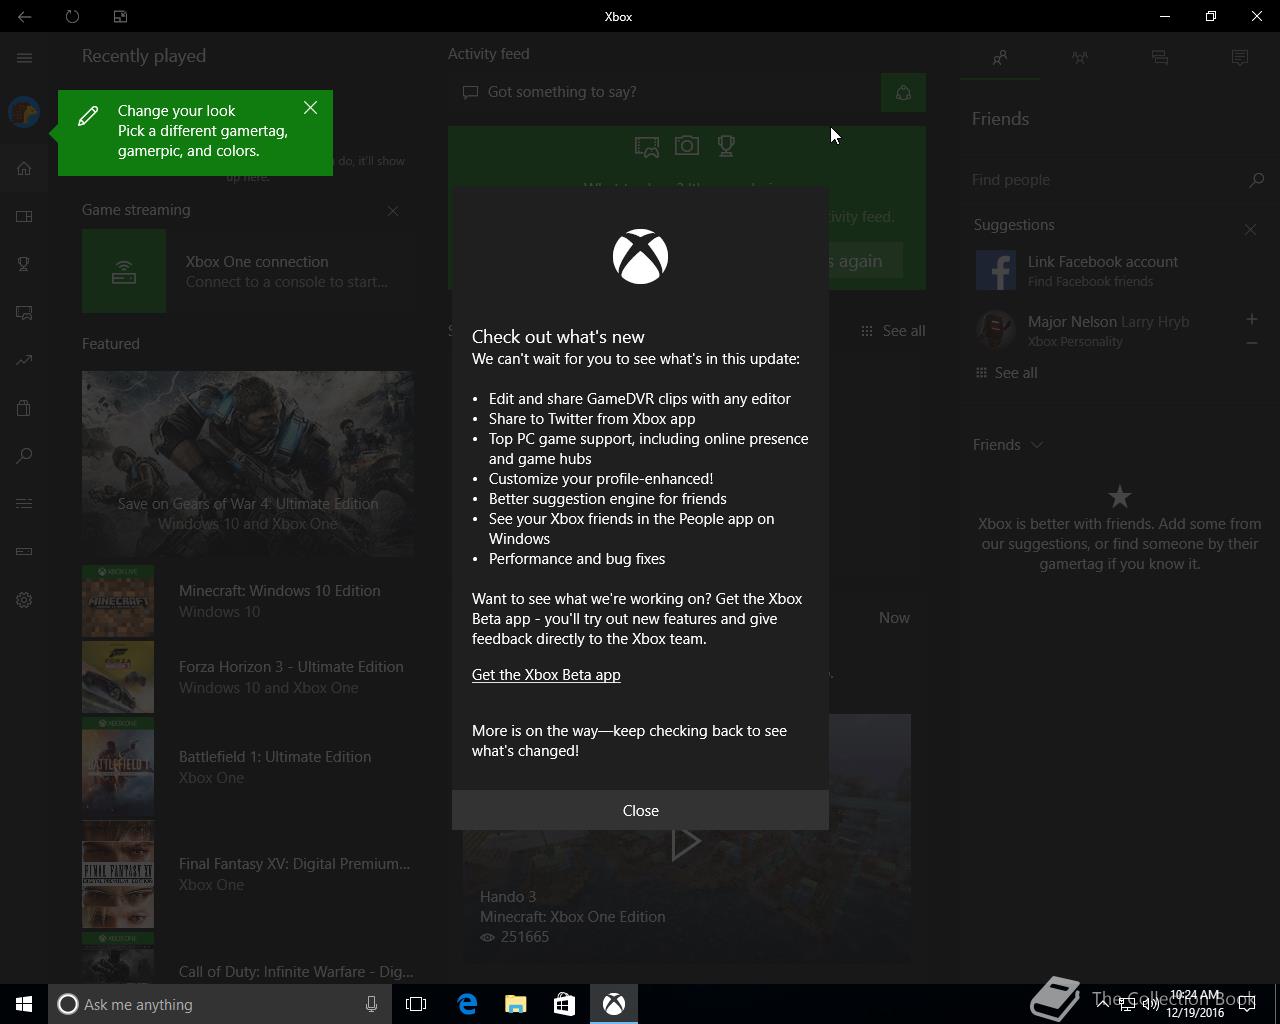The height and width of the screenshot is (1024, 1280).
Task: Open the Get the Xbox Beta app link
Action: (546, 675)
